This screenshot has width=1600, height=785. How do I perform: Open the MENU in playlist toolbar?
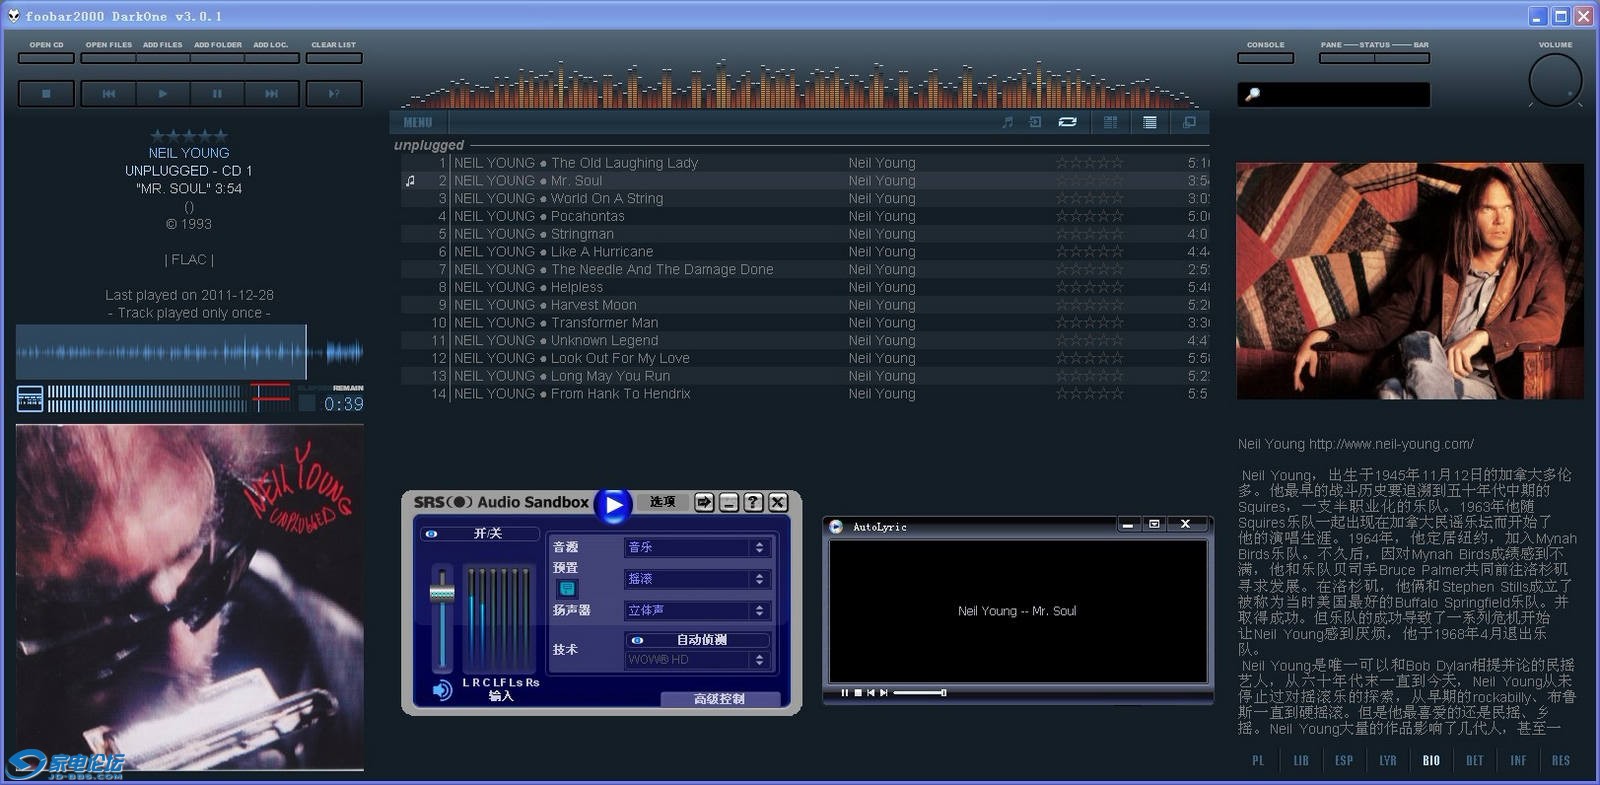(x=418, y=122)
